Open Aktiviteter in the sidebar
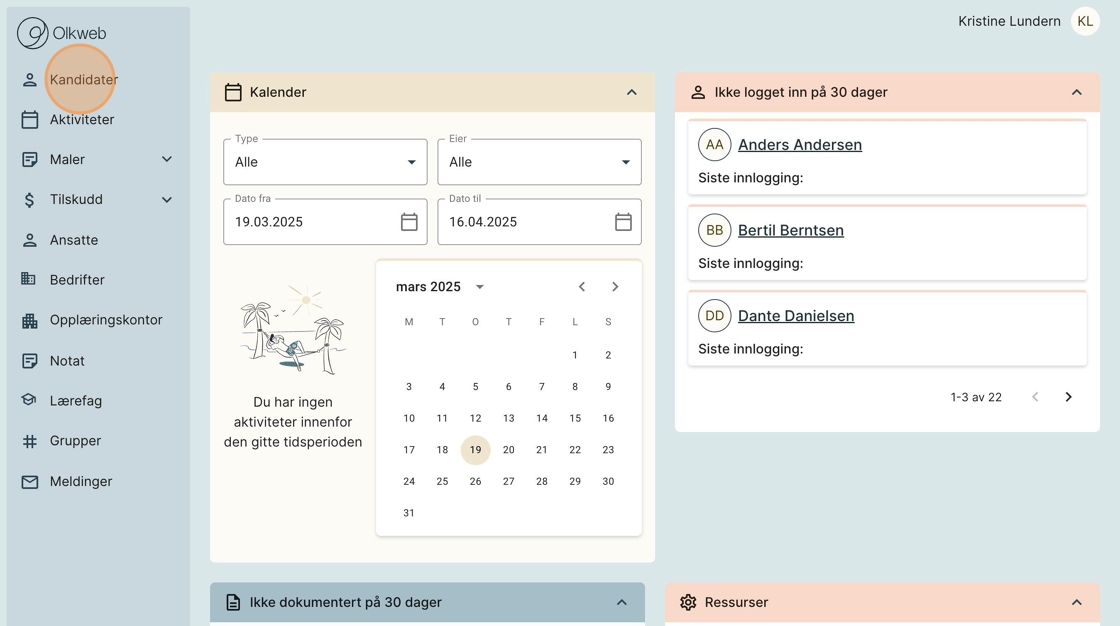 click(81, 119)
